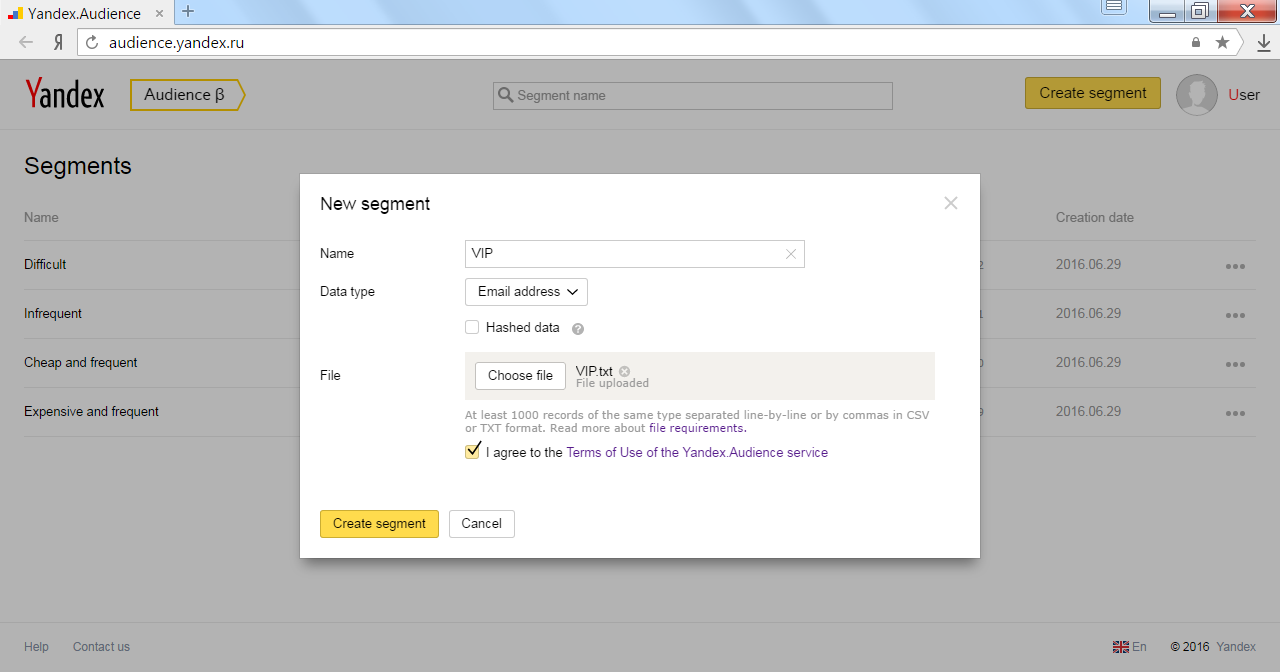Viewport: 1280px width, 672px height.
Task: Open options menu for Infrequent segment
Action: 1235,315
